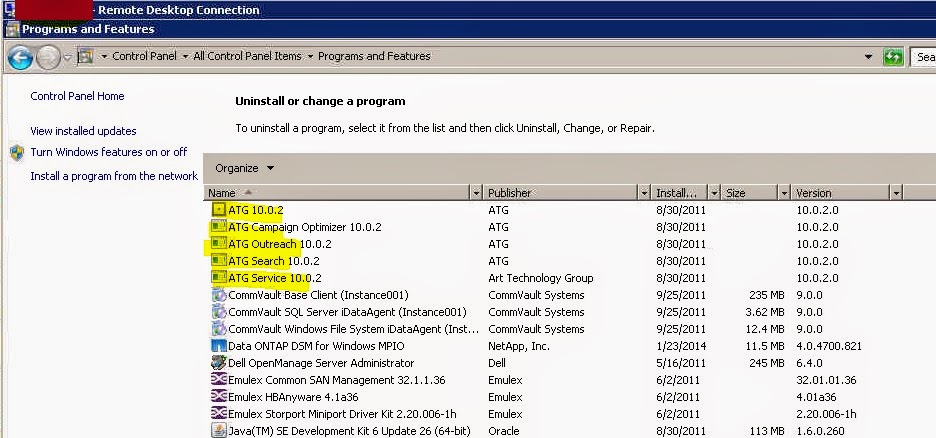The height and width of the screenshot is (438, 936).
Task: Select ATG Campaign Optimizer 10.0.2 row name
Action: (x=304, y=227)
